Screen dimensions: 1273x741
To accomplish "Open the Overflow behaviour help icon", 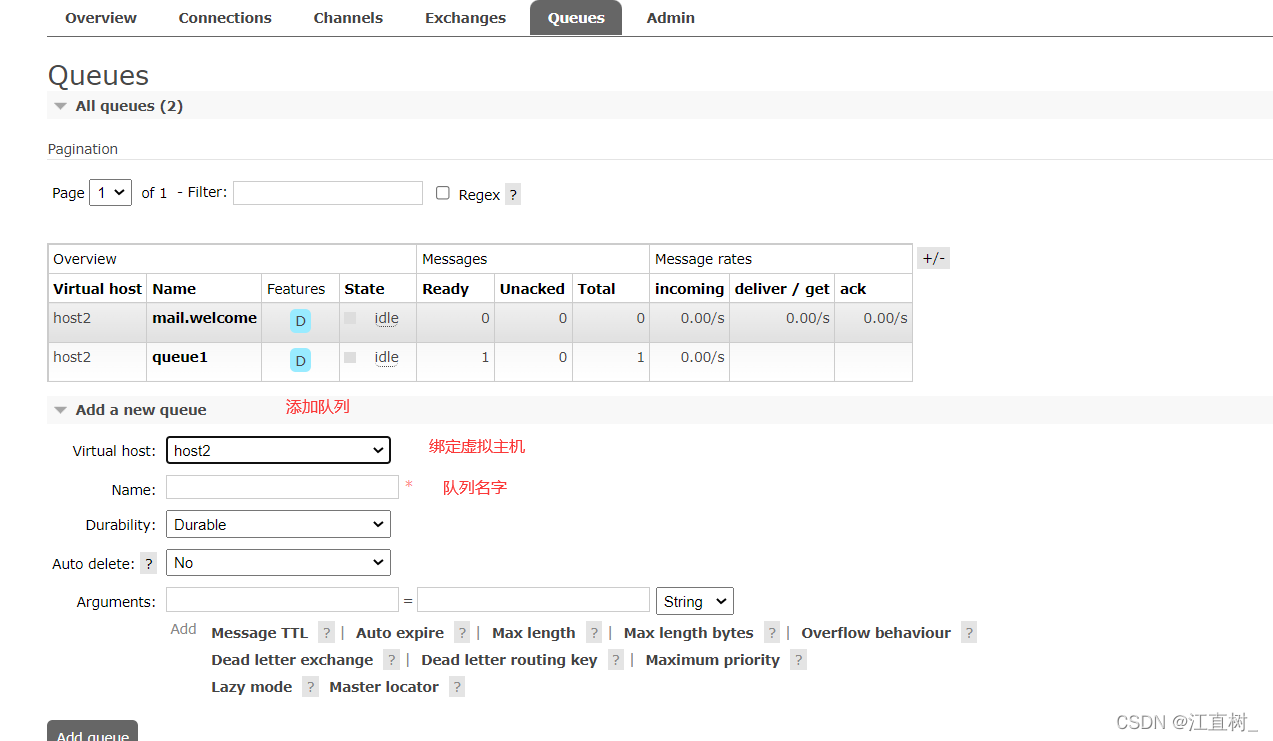I will 969,632.
